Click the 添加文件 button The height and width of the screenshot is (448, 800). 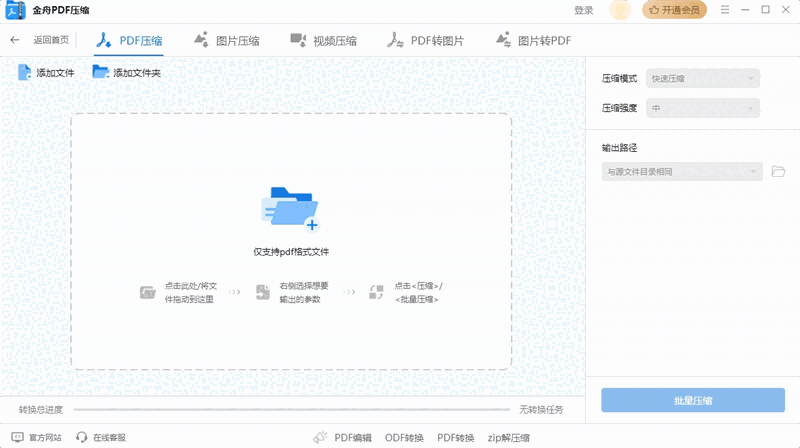[46, 72]
